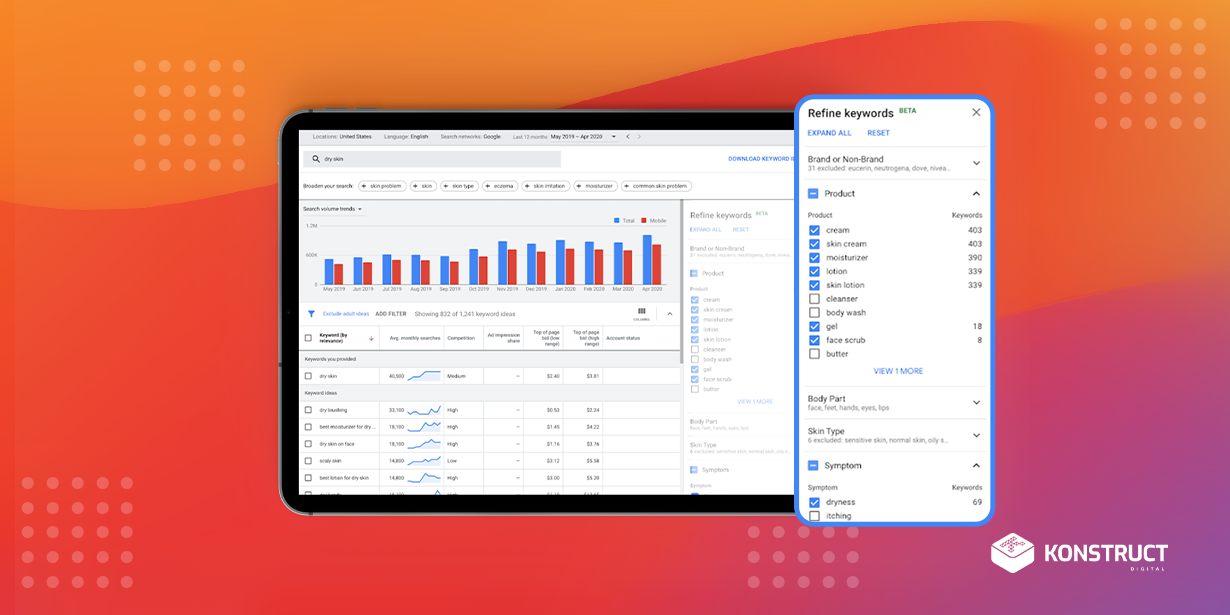Click the blue filter funnel icon
This screenshot has height=615, width=1230.
tap(311, 314)
